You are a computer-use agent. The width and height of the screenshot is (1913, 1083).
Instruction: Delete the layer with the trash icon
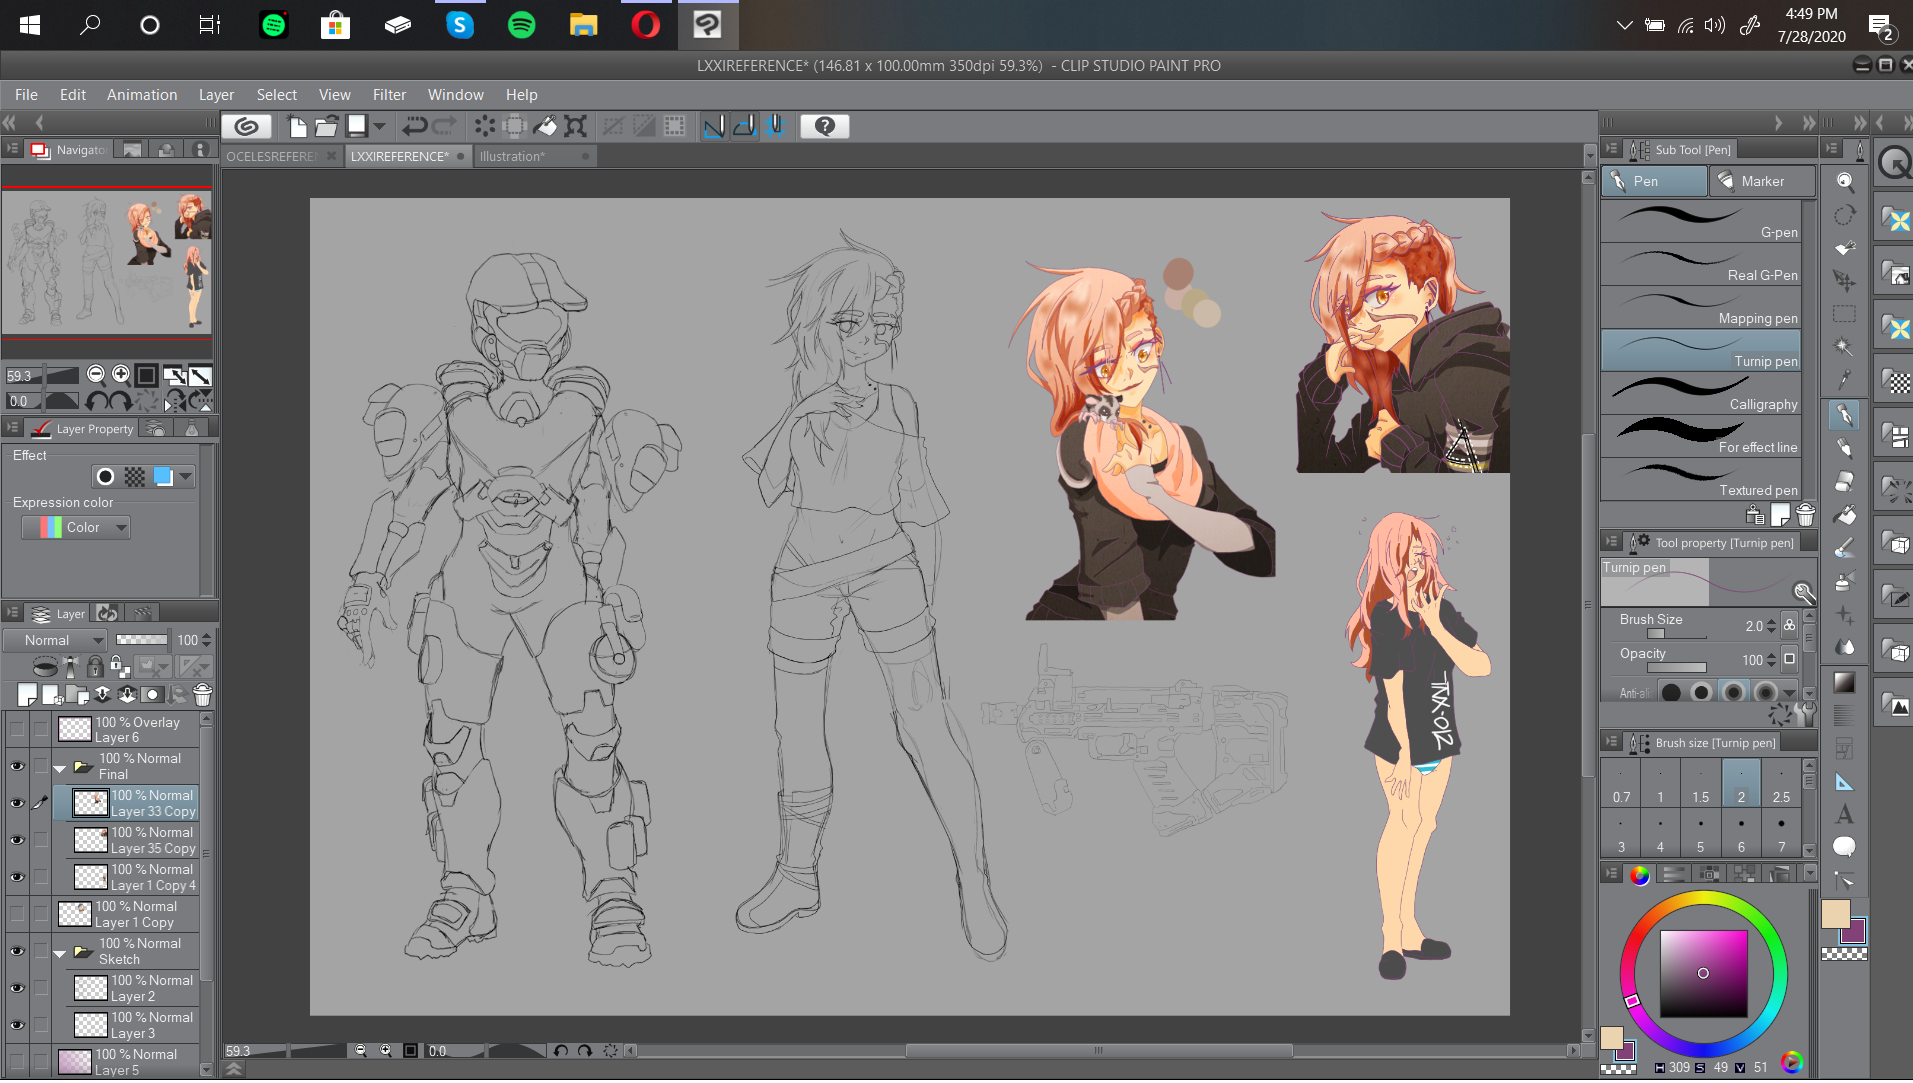[202, 695]
